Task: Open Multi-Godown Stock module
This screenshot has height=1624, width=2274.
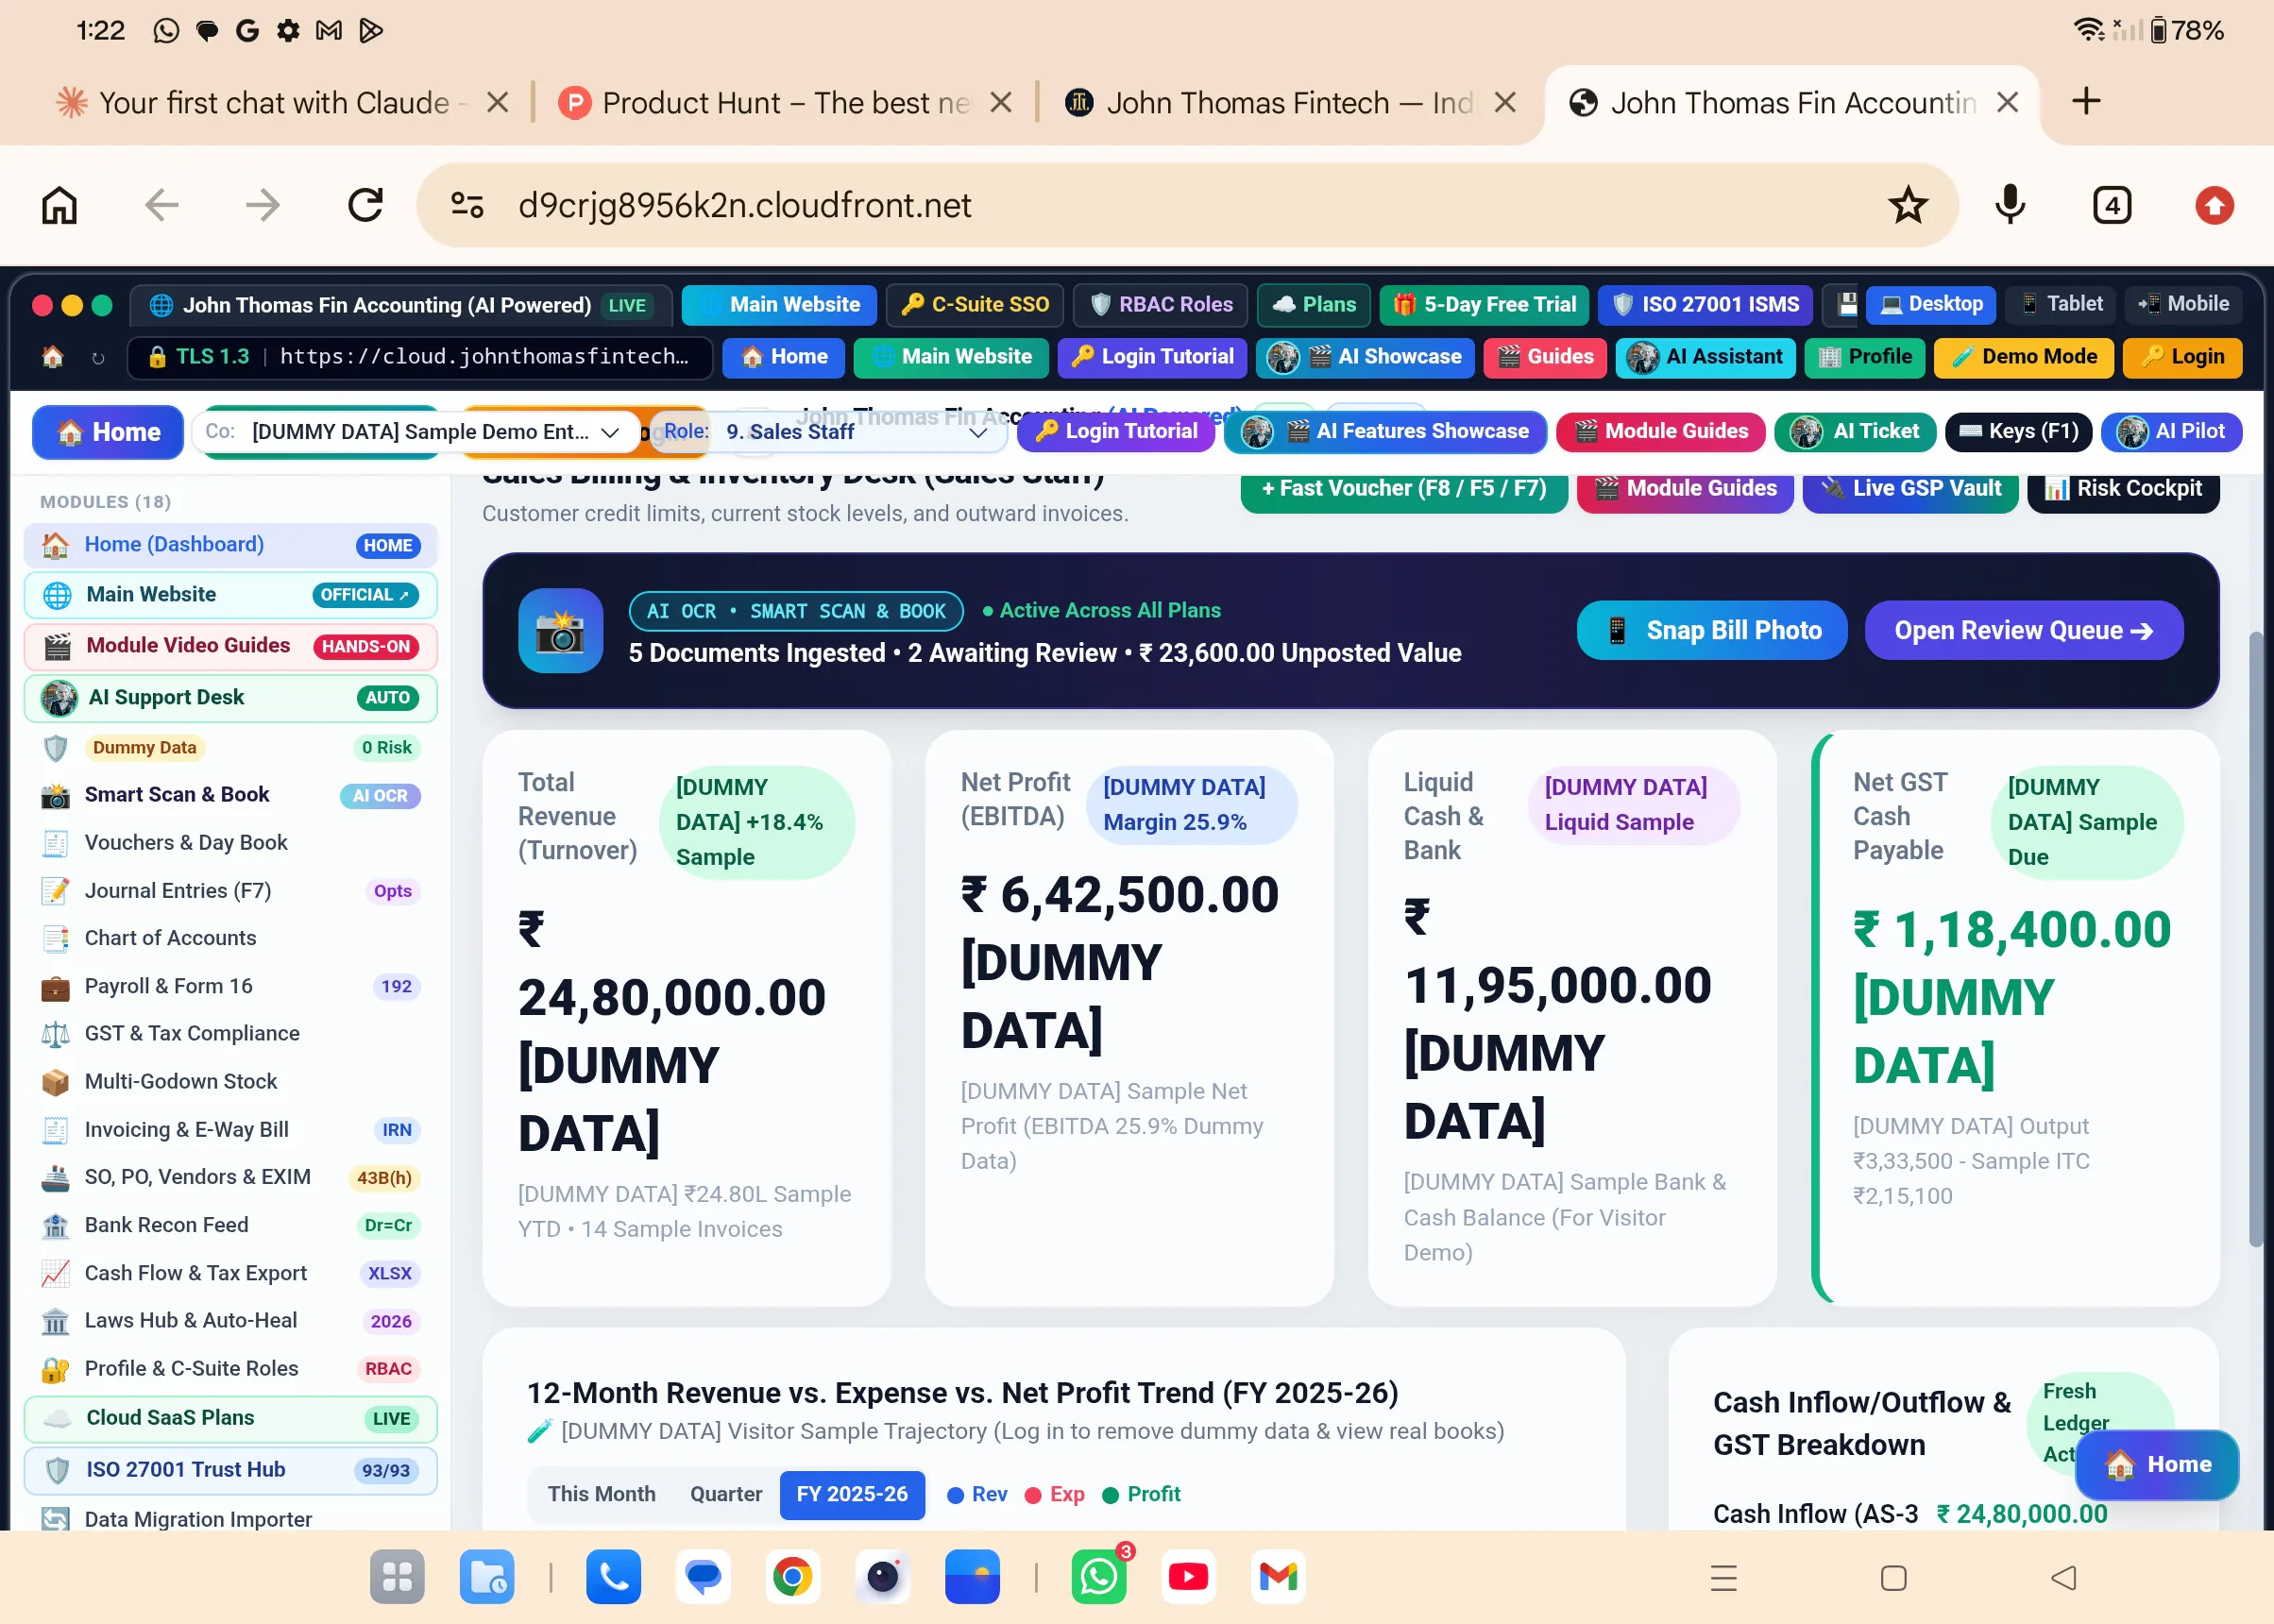Action: pos(230,1081)
